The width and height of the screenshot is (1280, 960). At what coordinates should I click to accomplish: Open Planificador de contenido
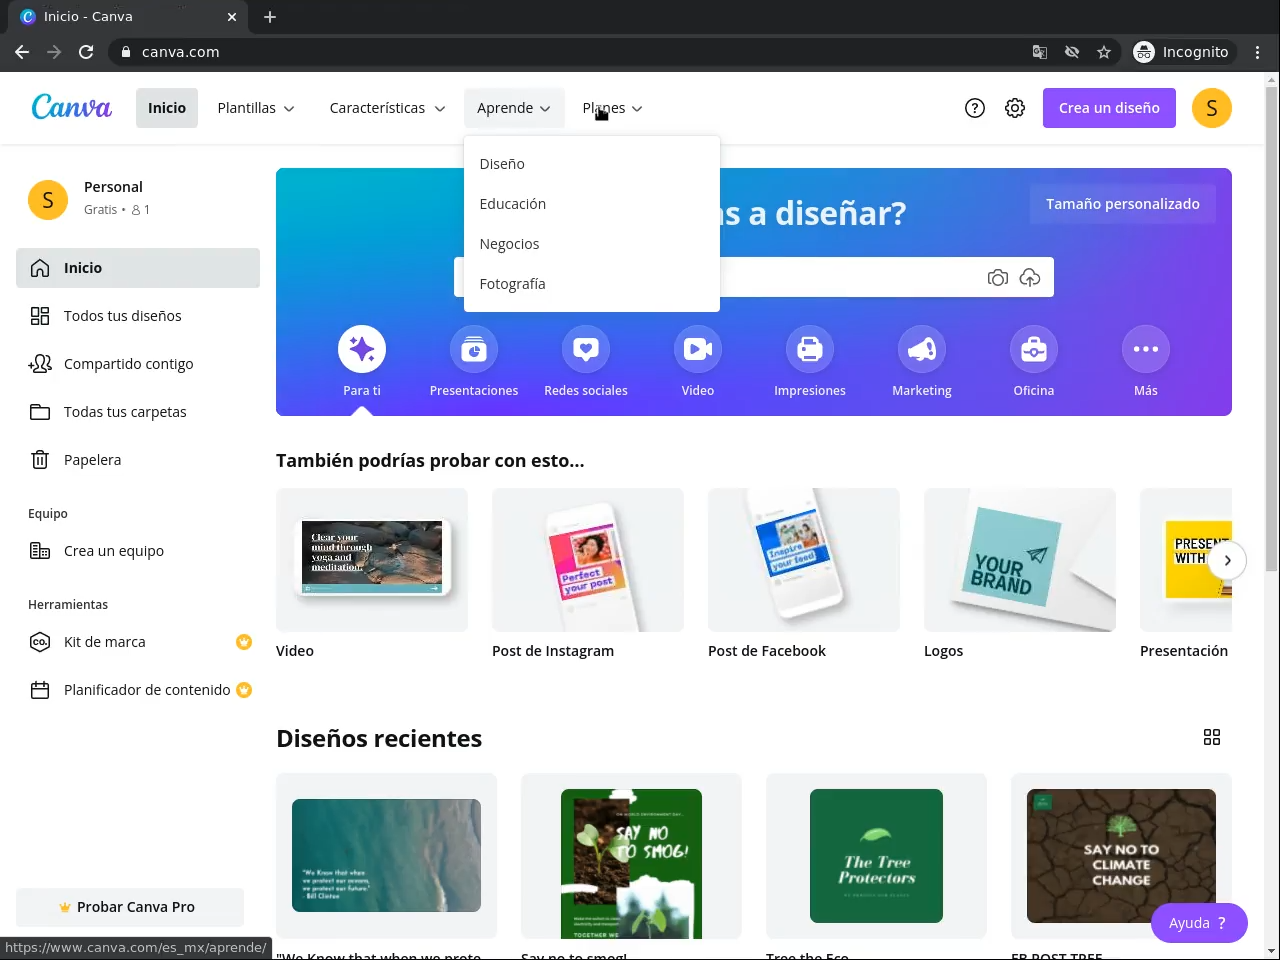[138, 690]
